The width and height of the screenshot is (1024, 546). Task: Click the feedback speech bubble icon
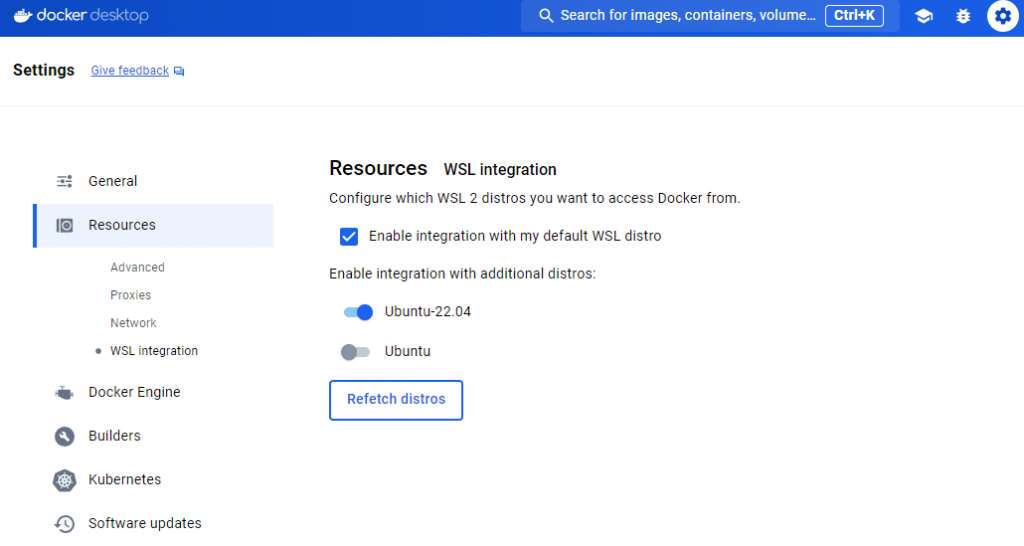[179, 71]
